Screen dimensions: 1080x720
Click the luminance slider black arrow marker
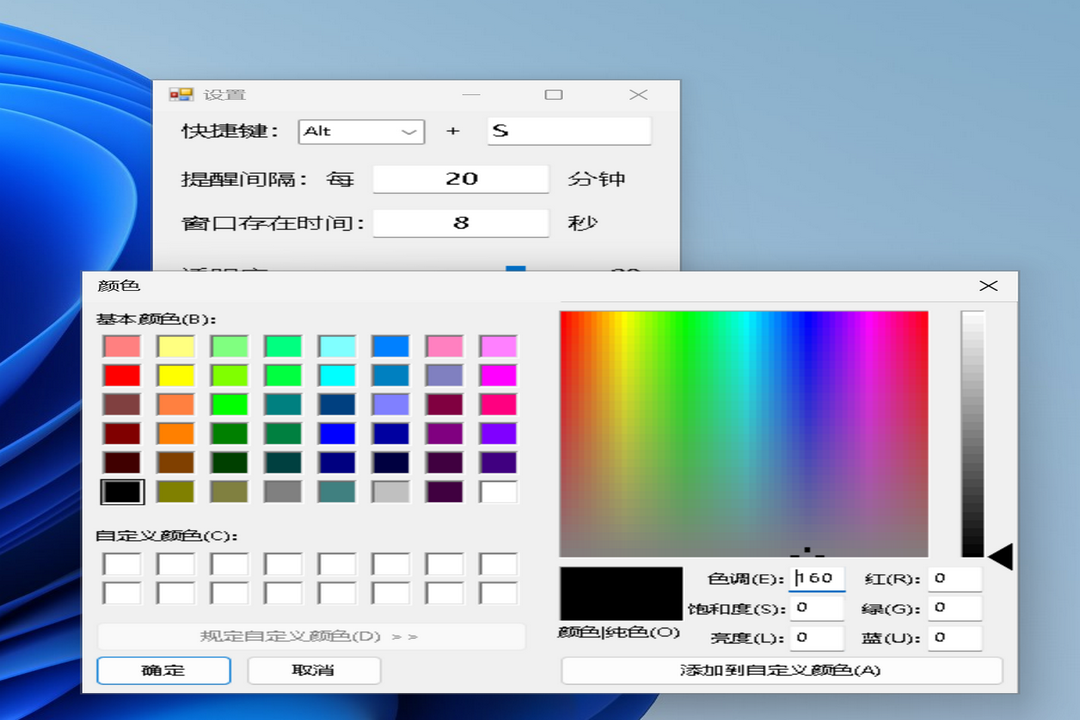click(x=1000, y=557)
